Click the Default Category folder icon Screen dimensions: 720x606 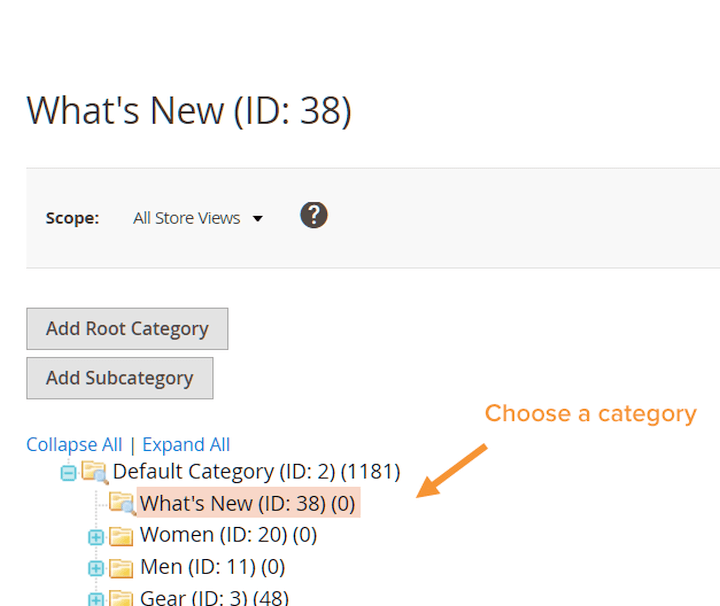point(95,472)
